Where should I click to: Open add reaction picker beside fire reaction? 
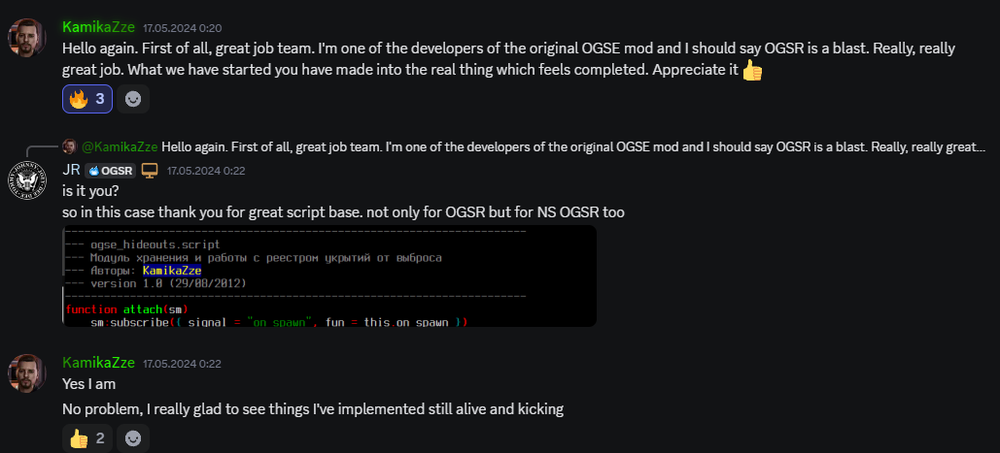[133, 99]
